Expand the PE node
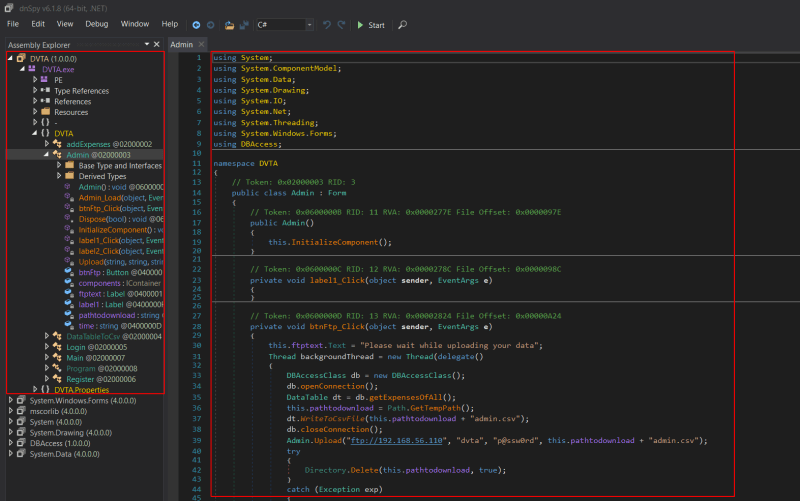This screenshot has height=501, width=800. [x=35, y=79]
